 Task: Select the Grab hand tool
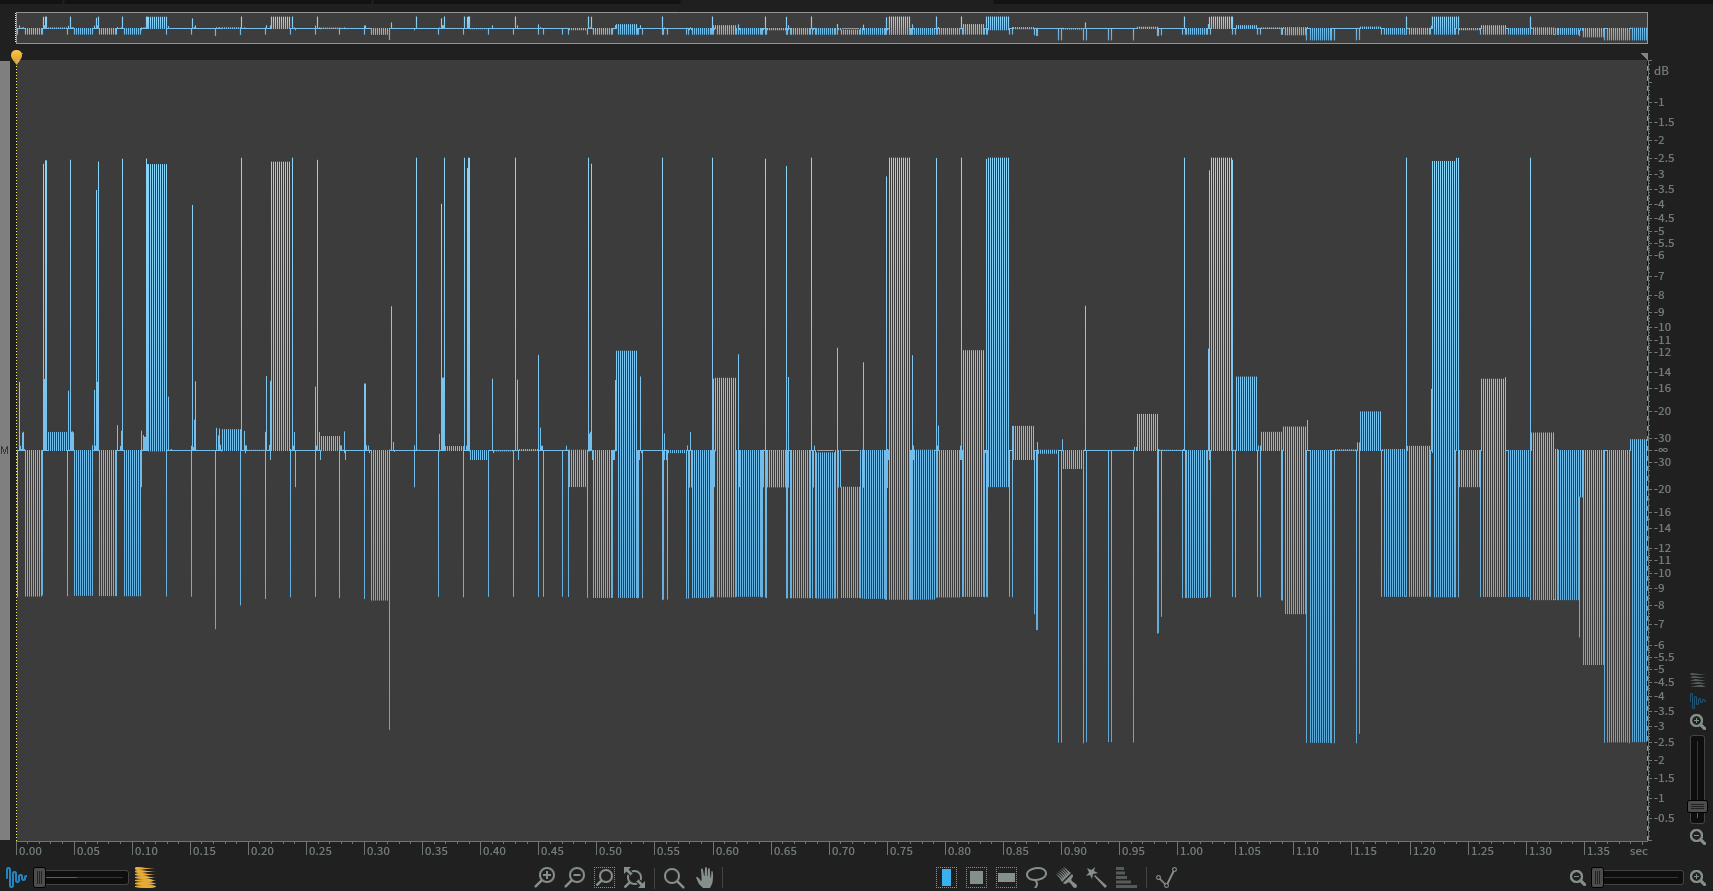pyautogui.click(x=705, y=878)
